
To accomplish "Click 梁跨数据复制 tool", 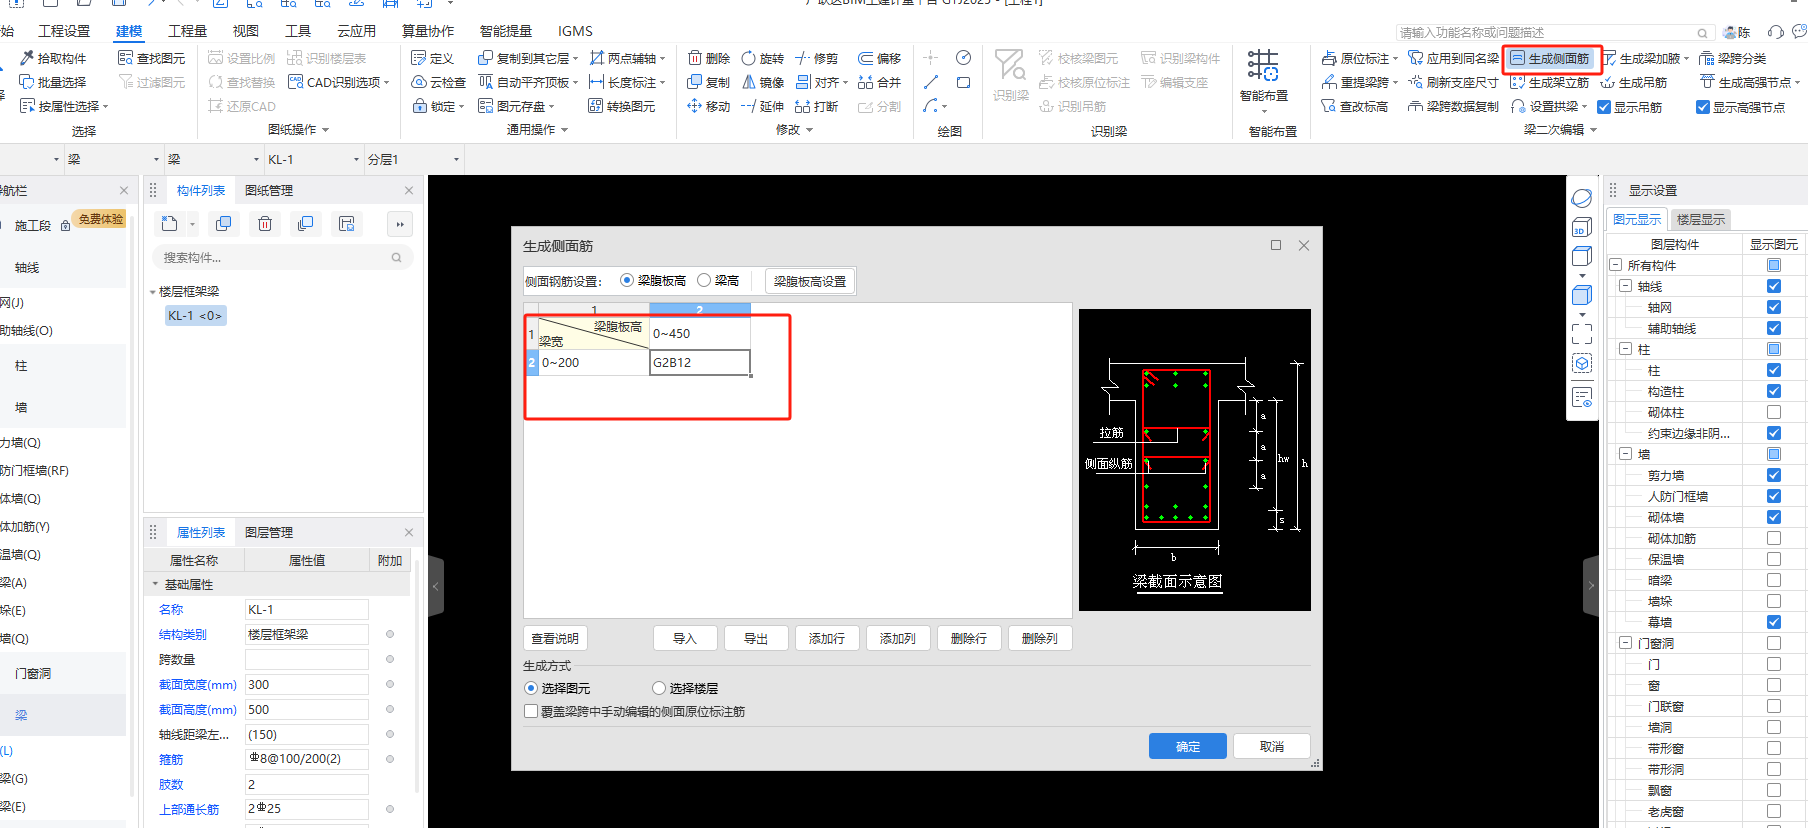I will [x=1453, y=106].
